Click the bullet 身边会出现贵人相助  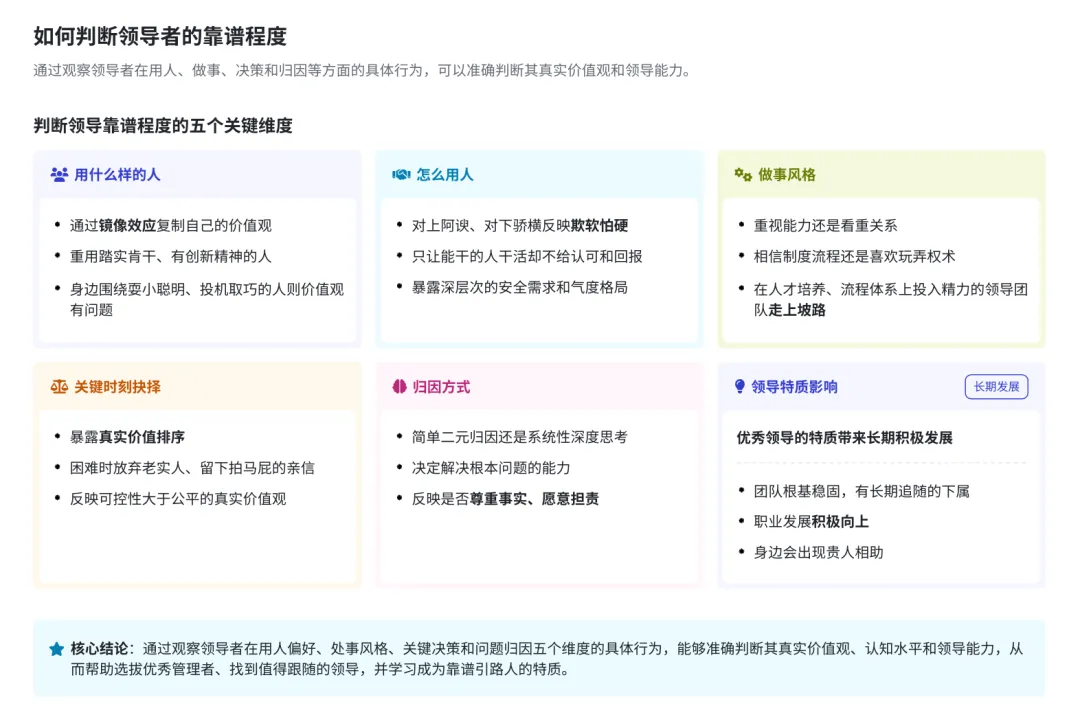tap(818, 552)
